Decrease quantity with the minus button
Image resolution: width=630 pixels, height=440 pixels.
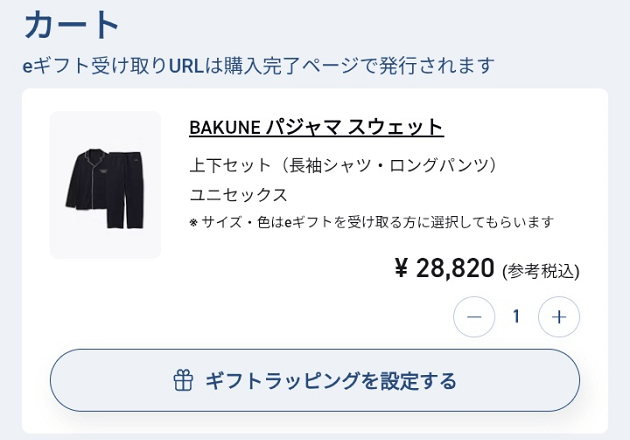click(474, 317)
